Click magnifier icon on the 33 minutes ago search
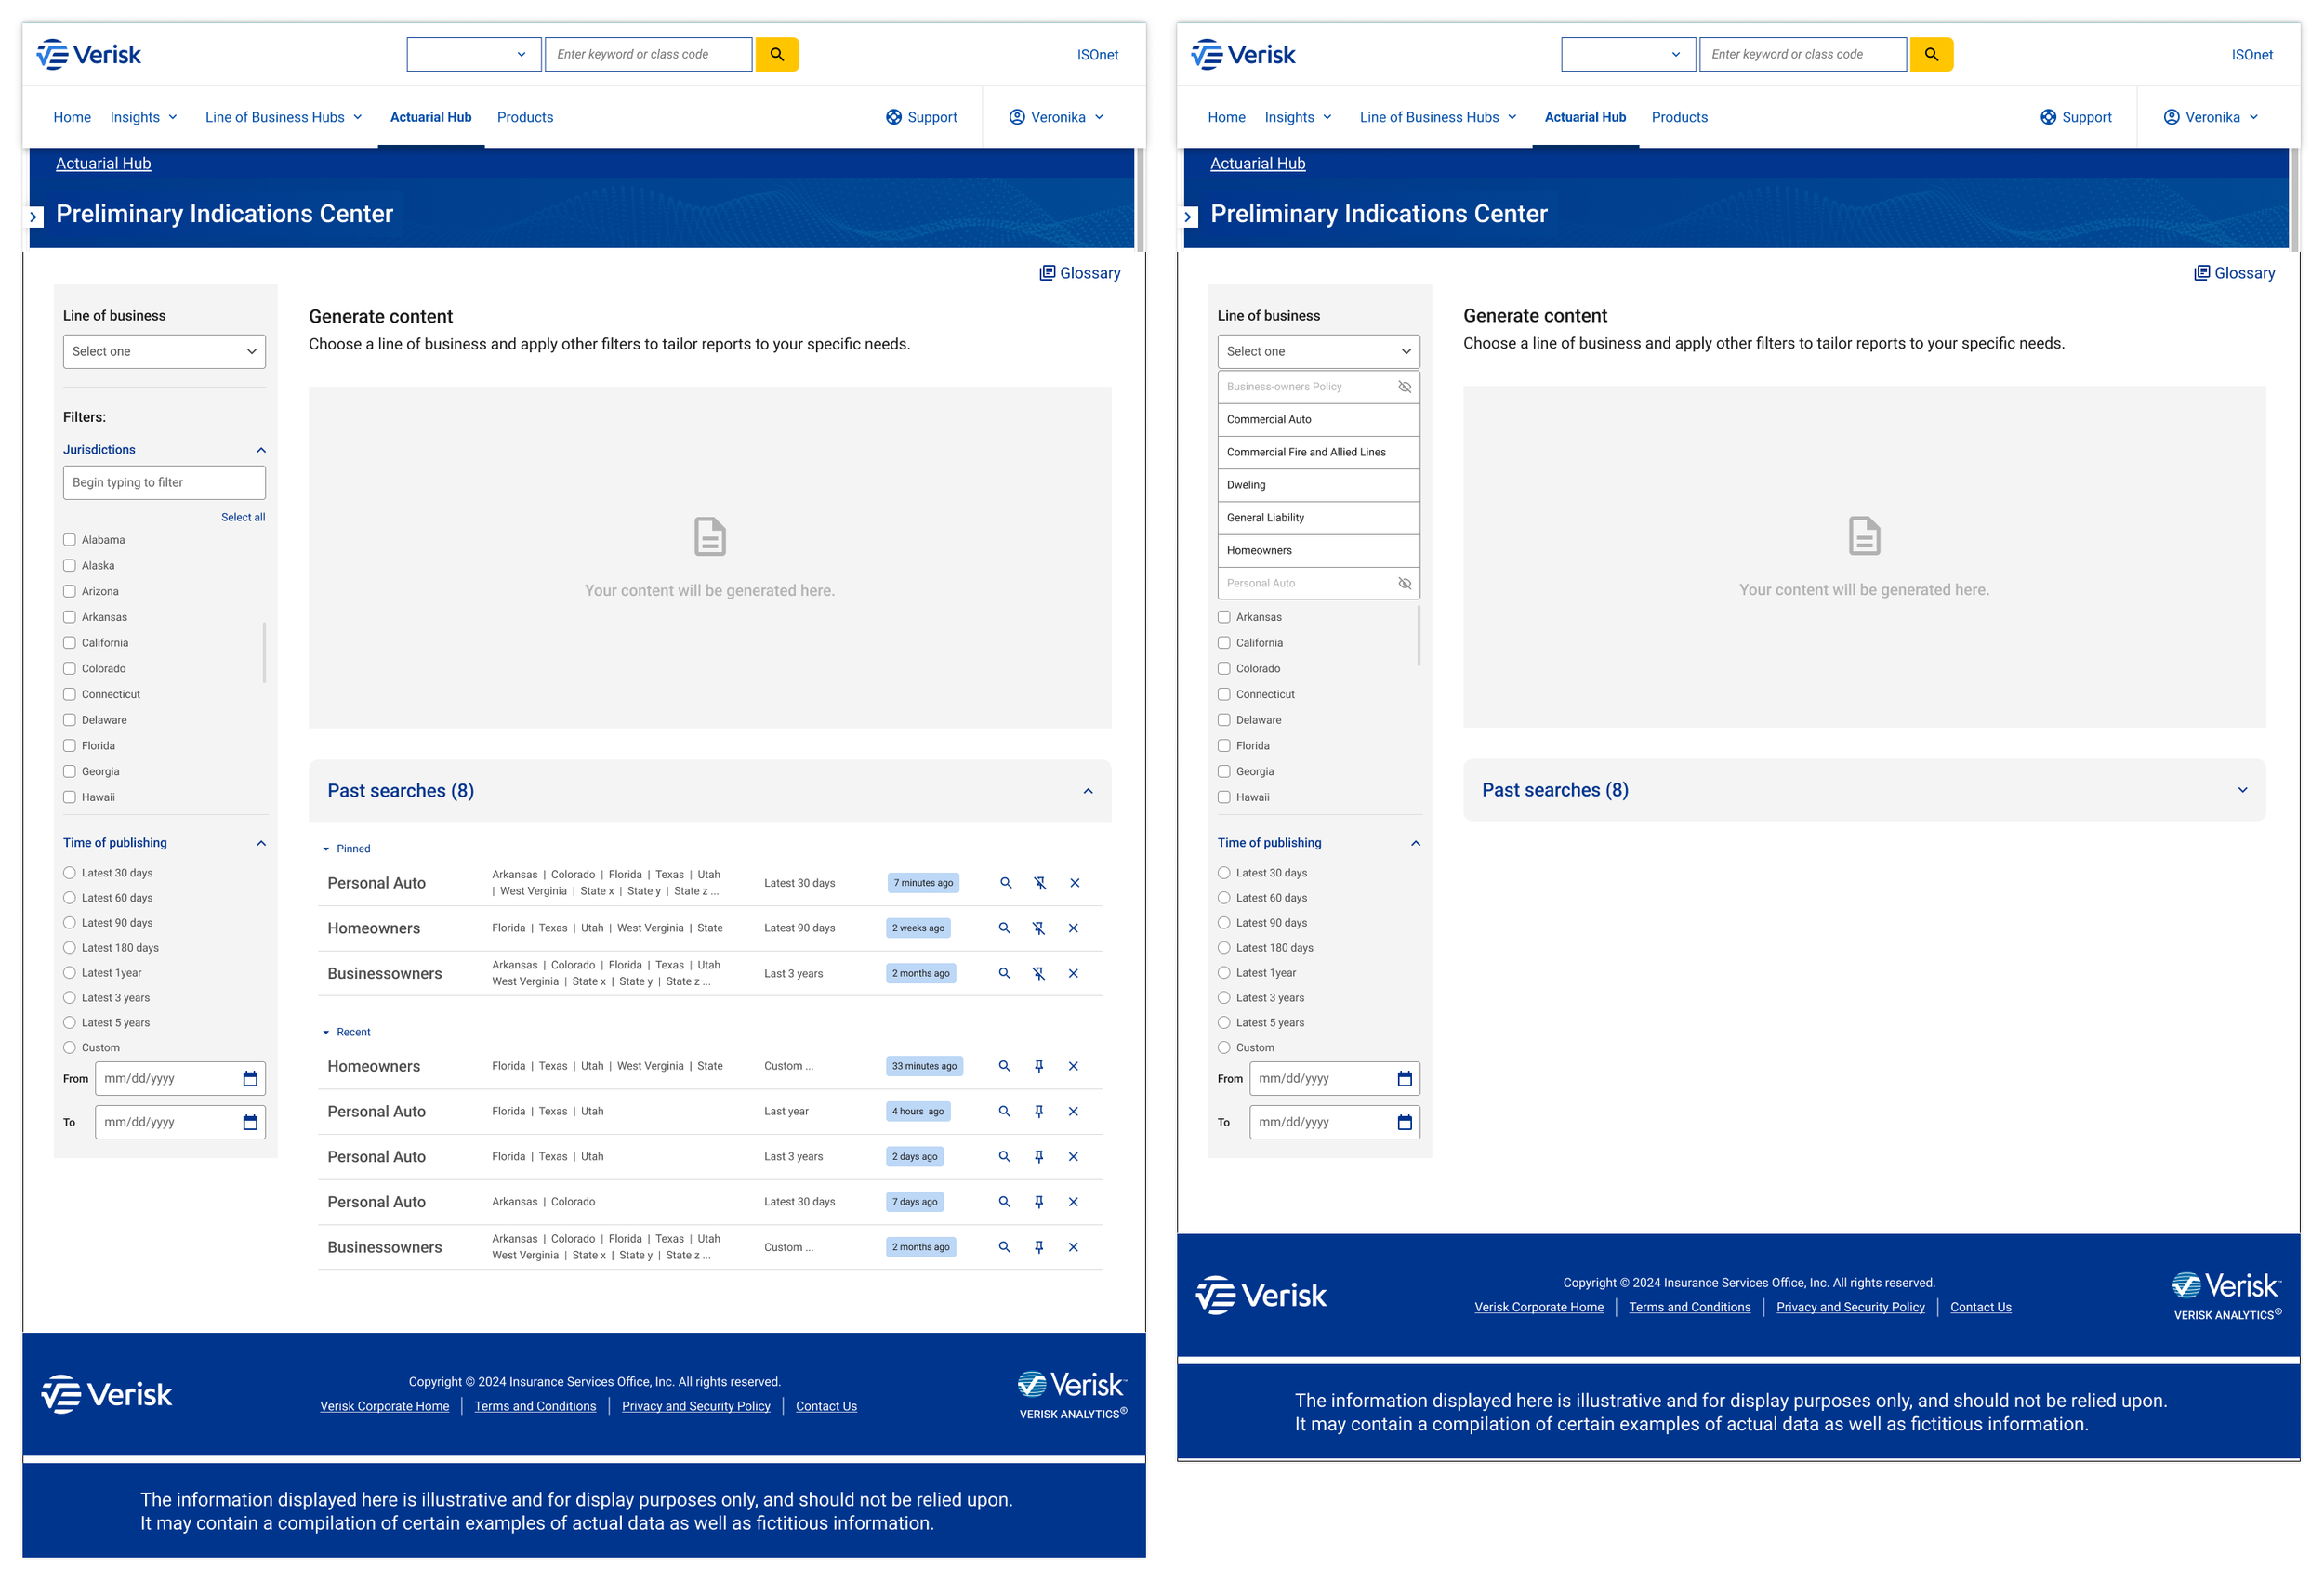2324x1580 pixels. (x=1004, y=1066)
